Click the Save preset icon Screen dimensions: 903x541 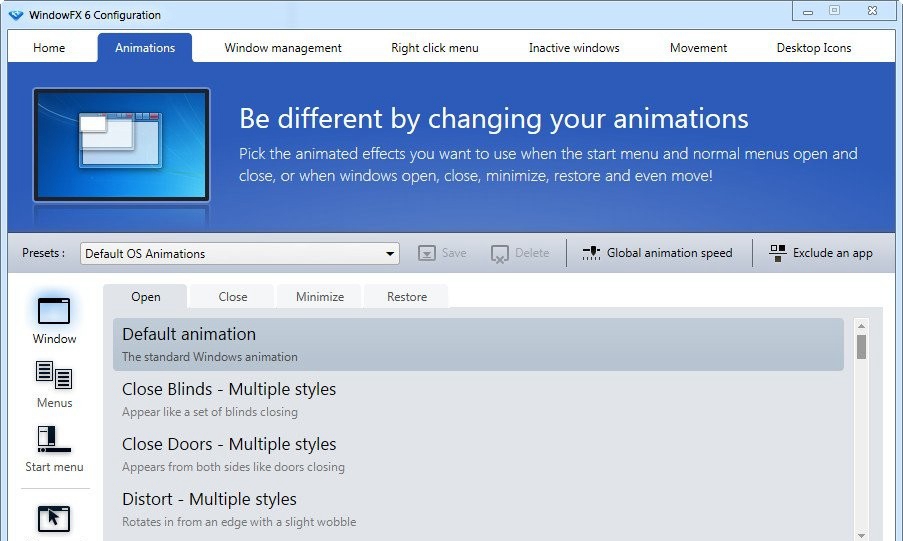pos(427,253)
